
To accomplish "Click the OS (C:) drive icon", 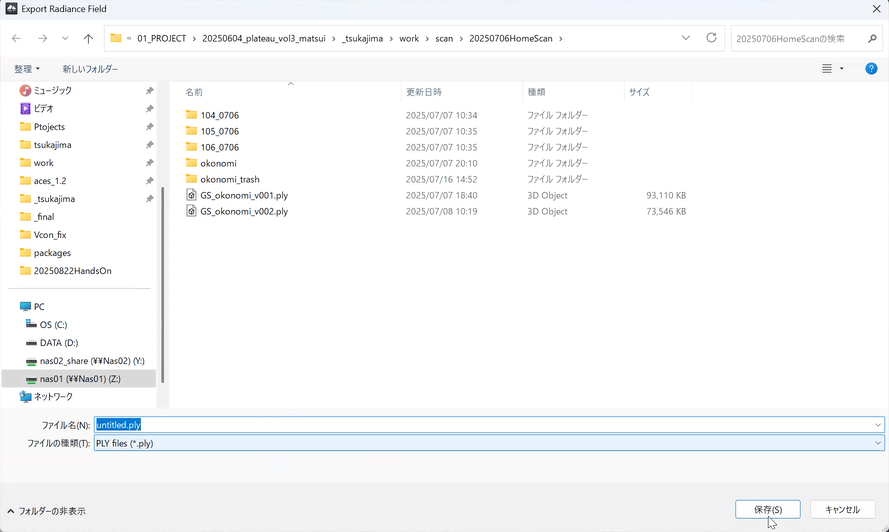I will point(32,325).
